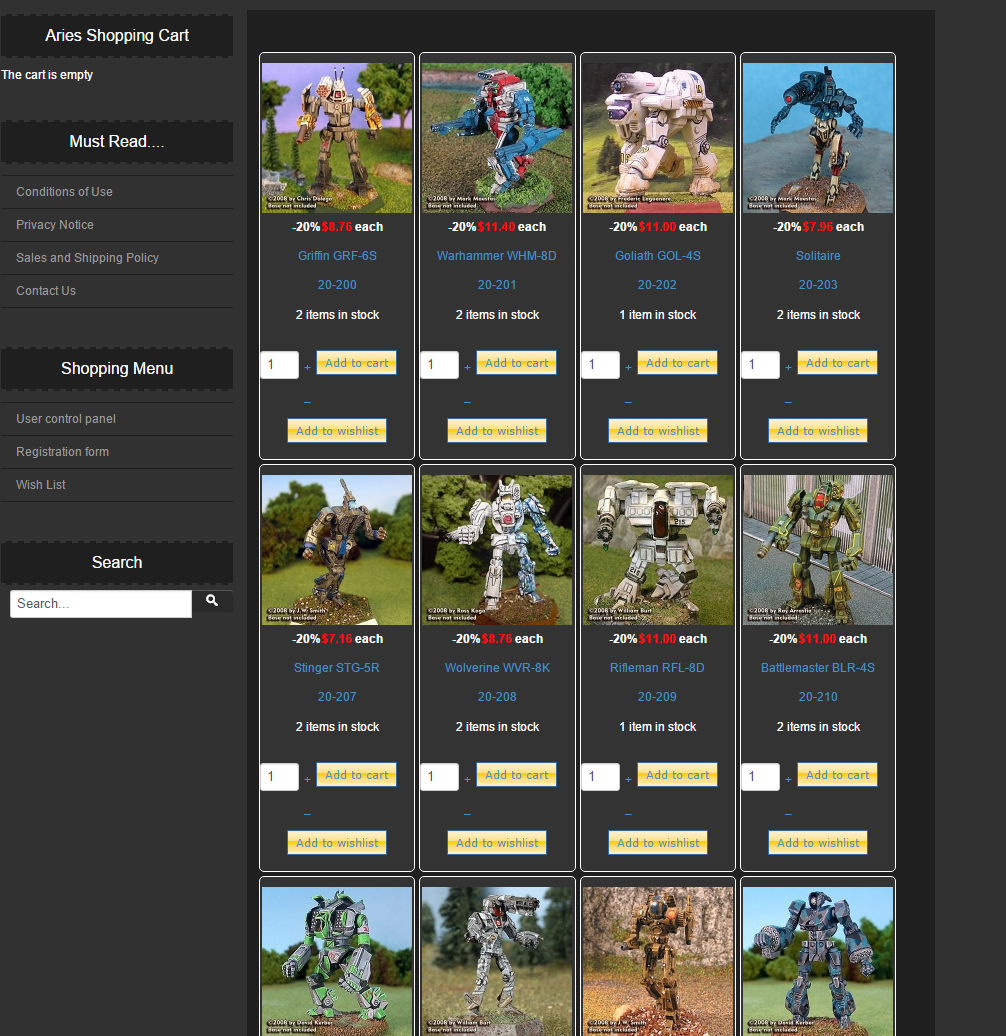Open the Stinger STG-5R product link
This screenshot has width=1006, height=1036.
[337, 668]
